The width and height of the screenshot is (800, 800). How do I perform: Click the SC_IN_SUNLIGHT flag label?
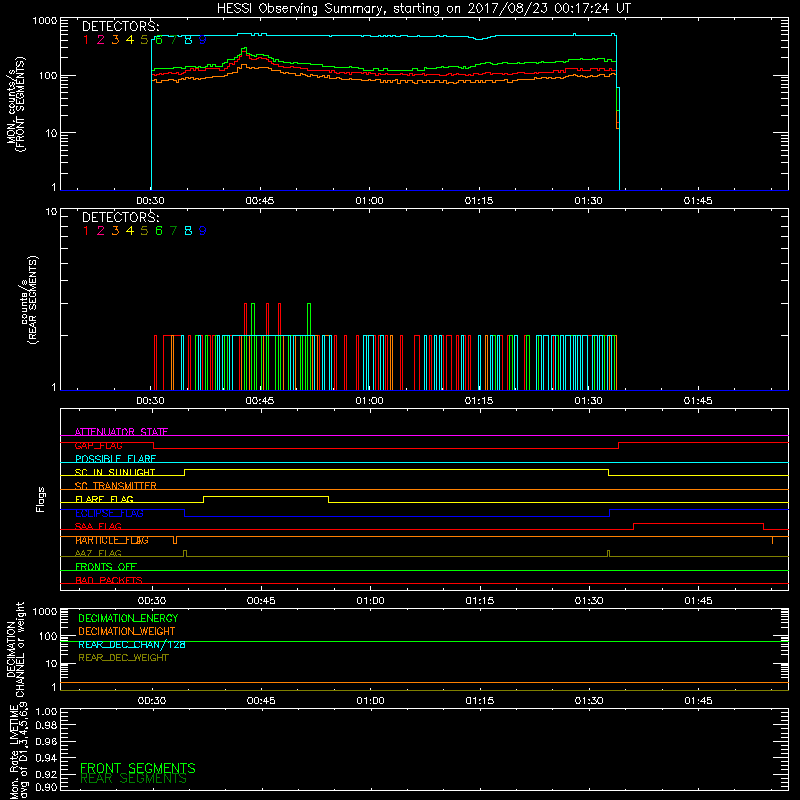(115, 472)
